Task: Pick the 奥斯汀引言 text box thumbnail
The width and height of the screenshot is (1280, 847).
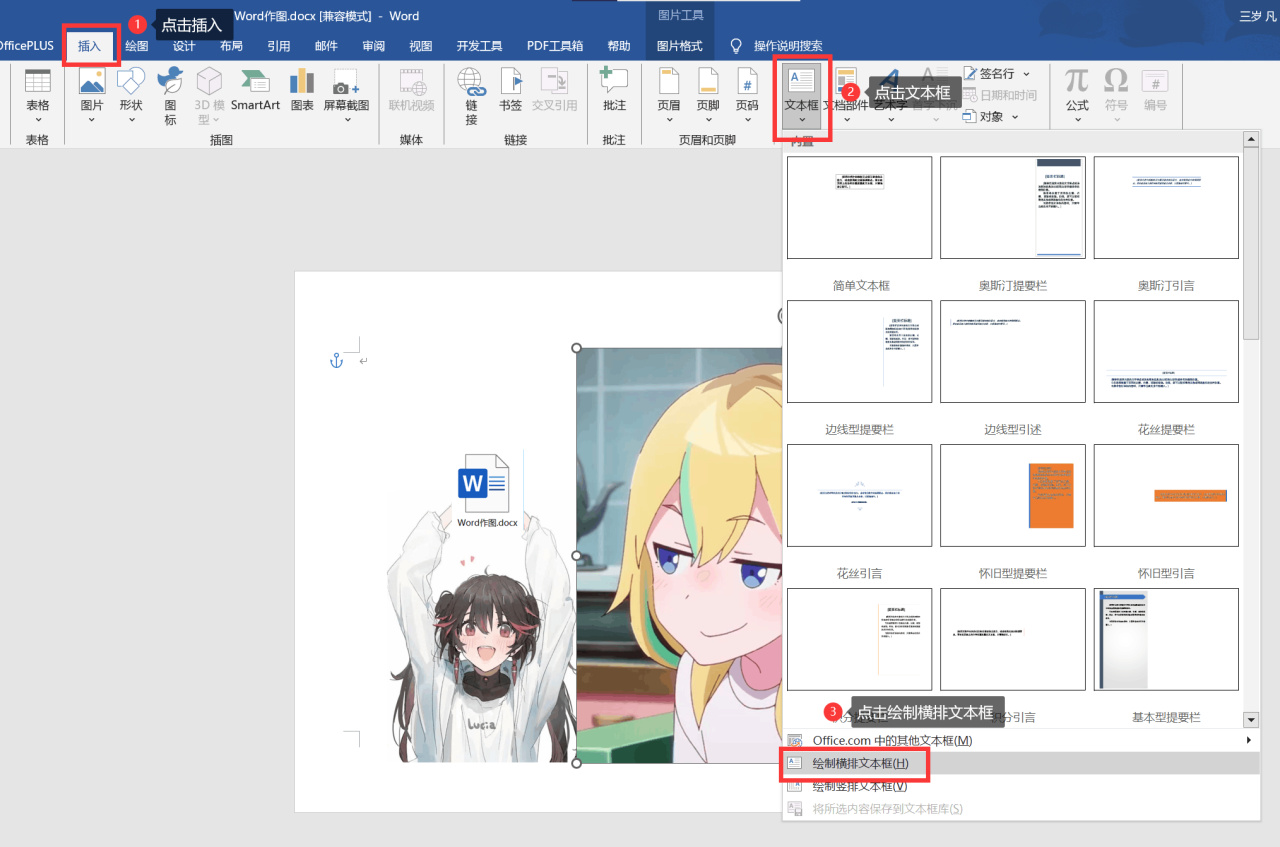Action: 1166,207
